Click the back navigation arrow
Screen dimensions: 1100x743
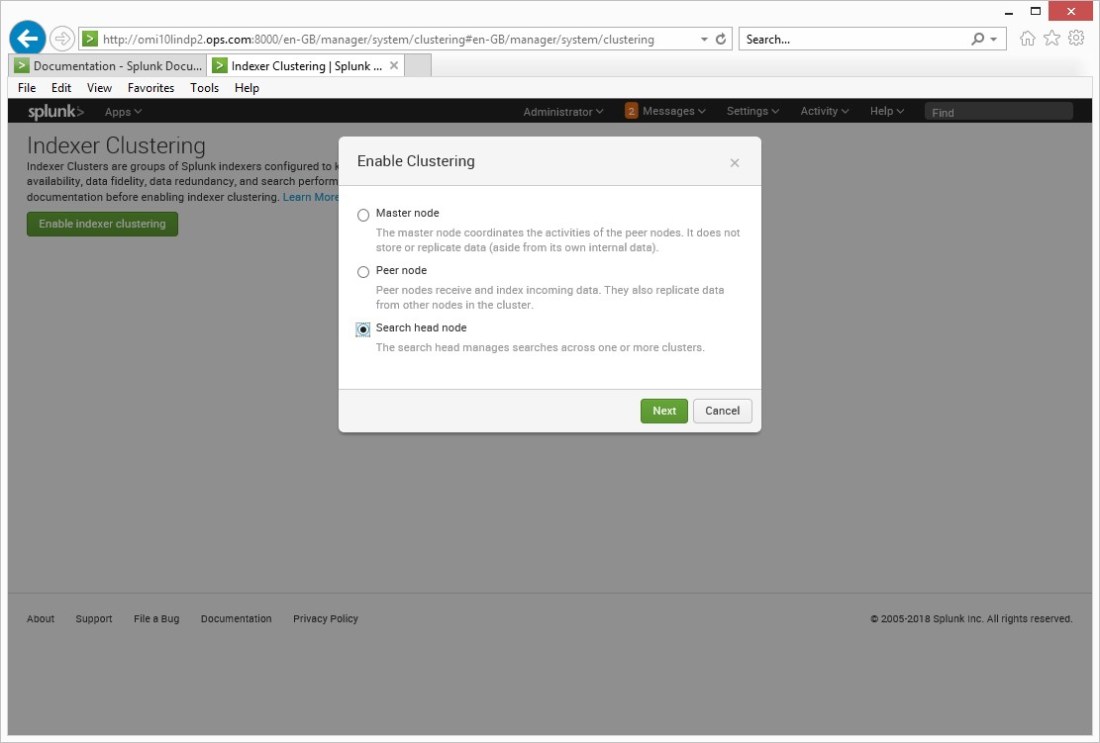coord(26,38)
